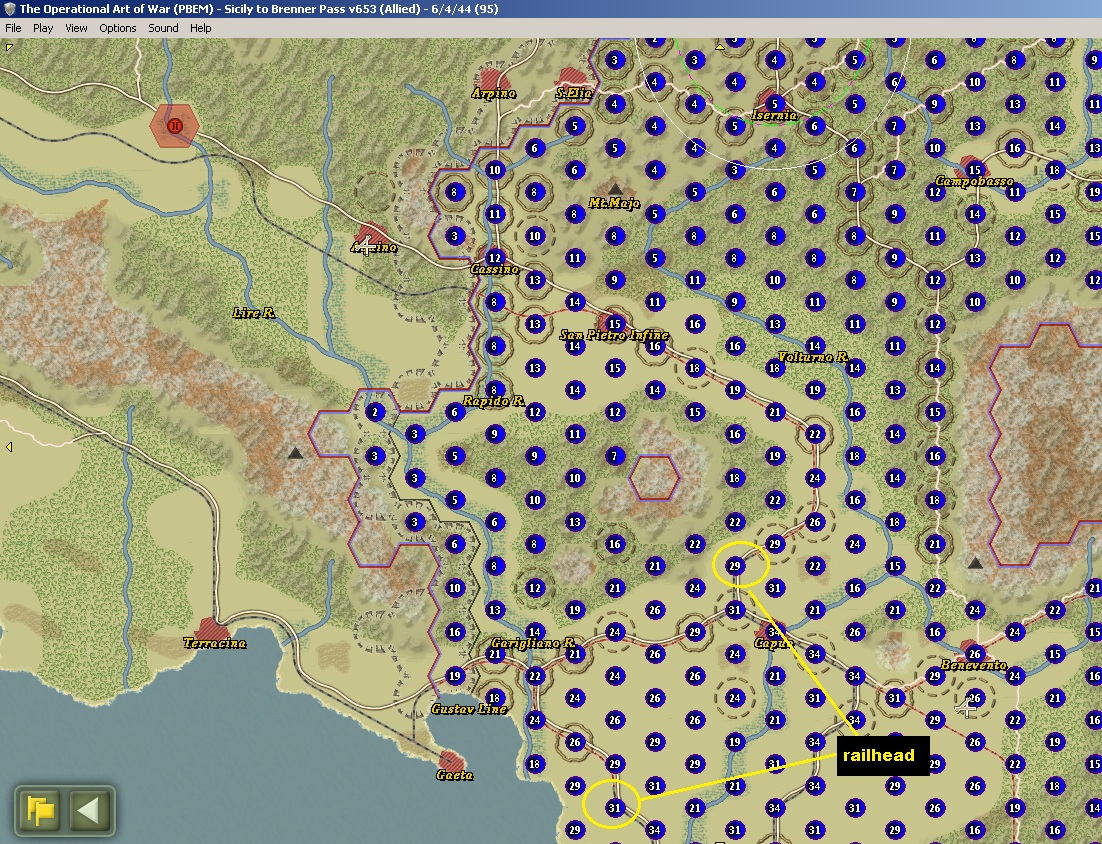Click the Rapido R. river label
Image resolution: width=1102 pixels, height=844 pixels.
coord(493,401)
